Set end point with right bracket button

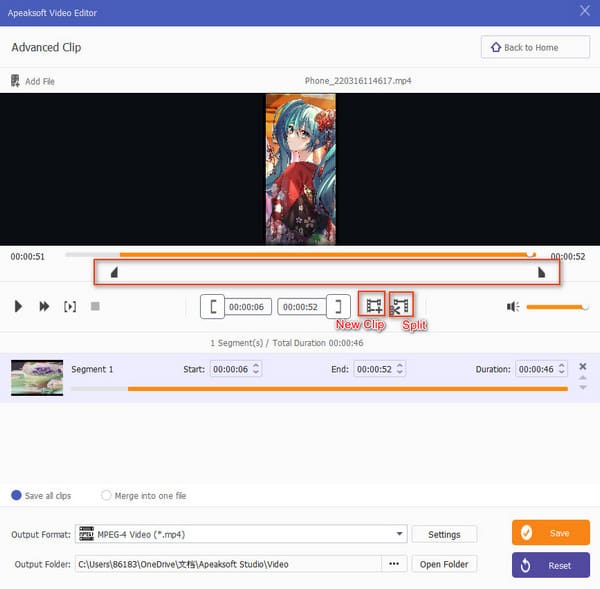pyautogui.click(x=338, y=307)
